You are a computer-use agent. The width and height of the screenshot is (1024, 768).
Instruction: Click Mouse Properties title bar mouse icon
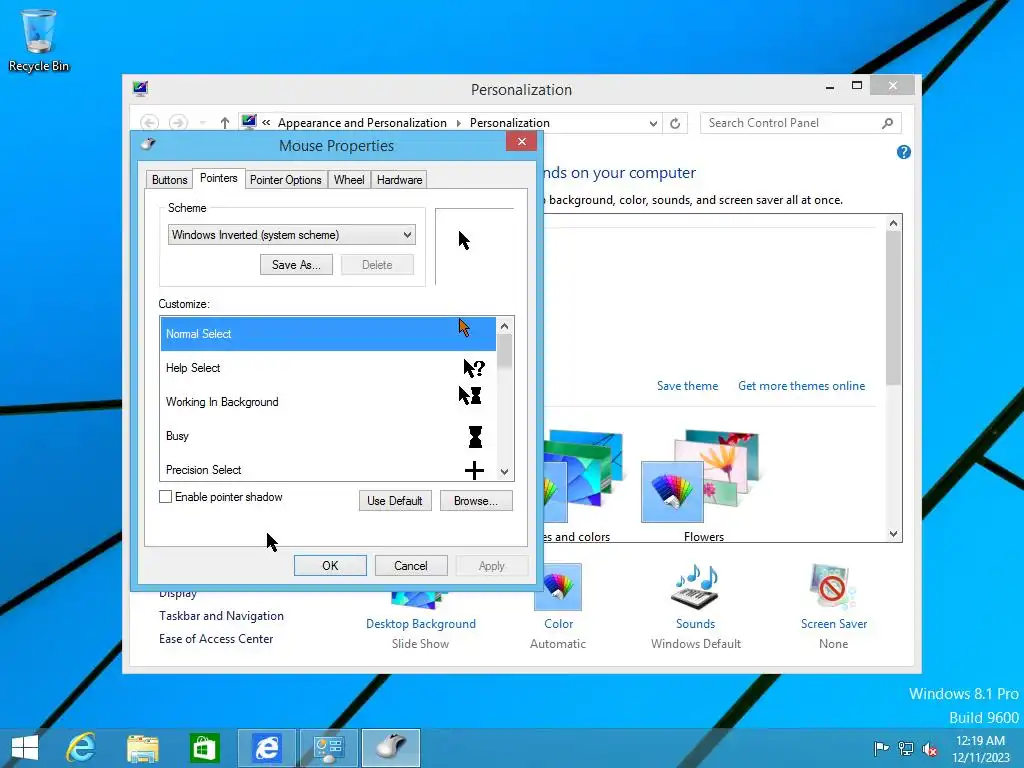pos(148,144)
